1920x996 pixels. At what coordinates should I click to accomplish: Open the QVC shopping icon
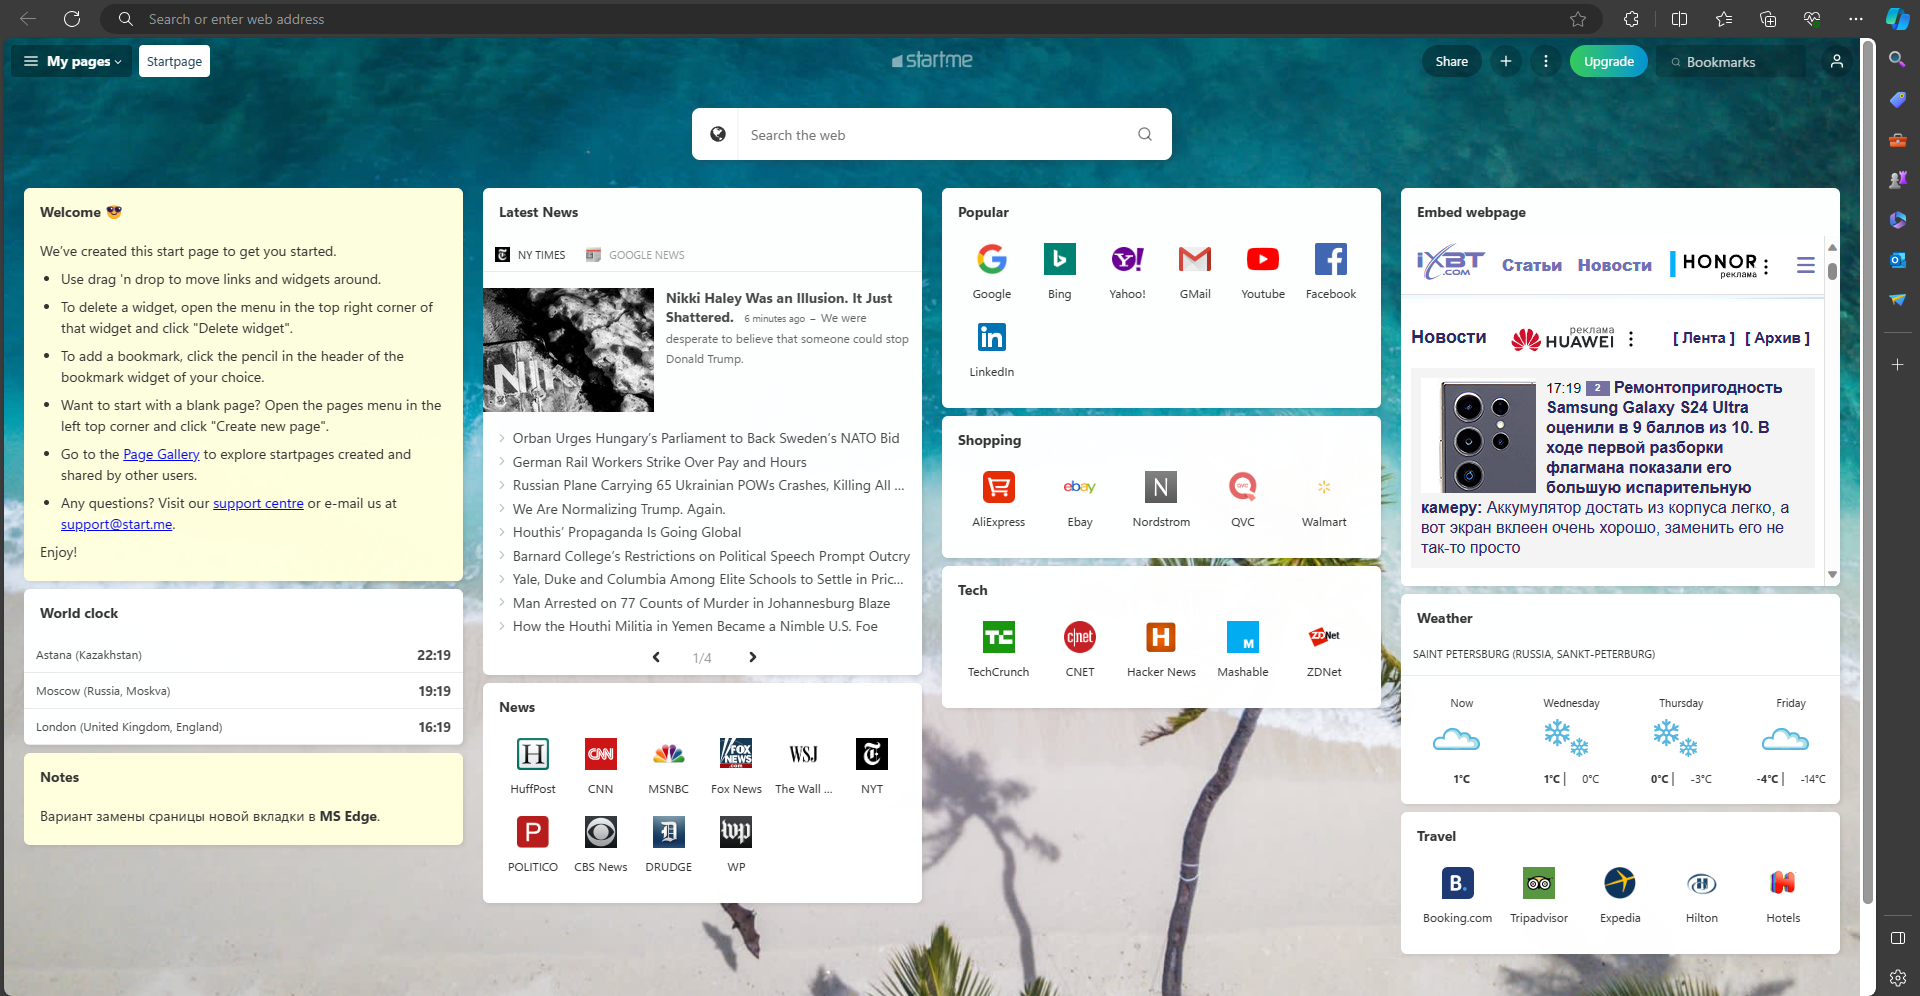[1243, 488]
